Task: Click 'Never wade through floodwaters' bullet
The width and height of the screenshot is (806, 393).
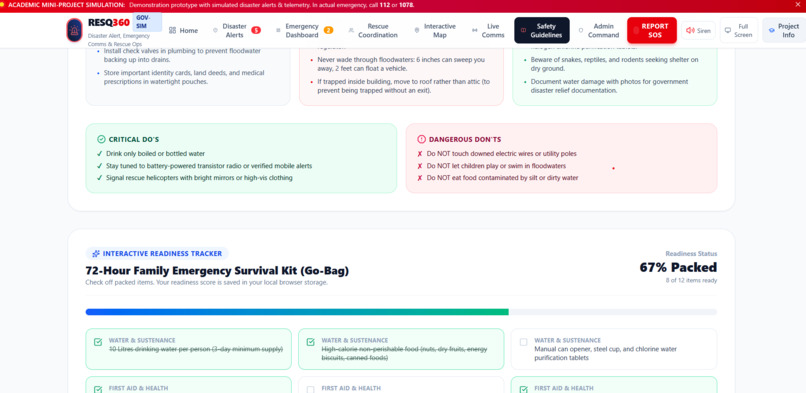Action: [401, 64]
